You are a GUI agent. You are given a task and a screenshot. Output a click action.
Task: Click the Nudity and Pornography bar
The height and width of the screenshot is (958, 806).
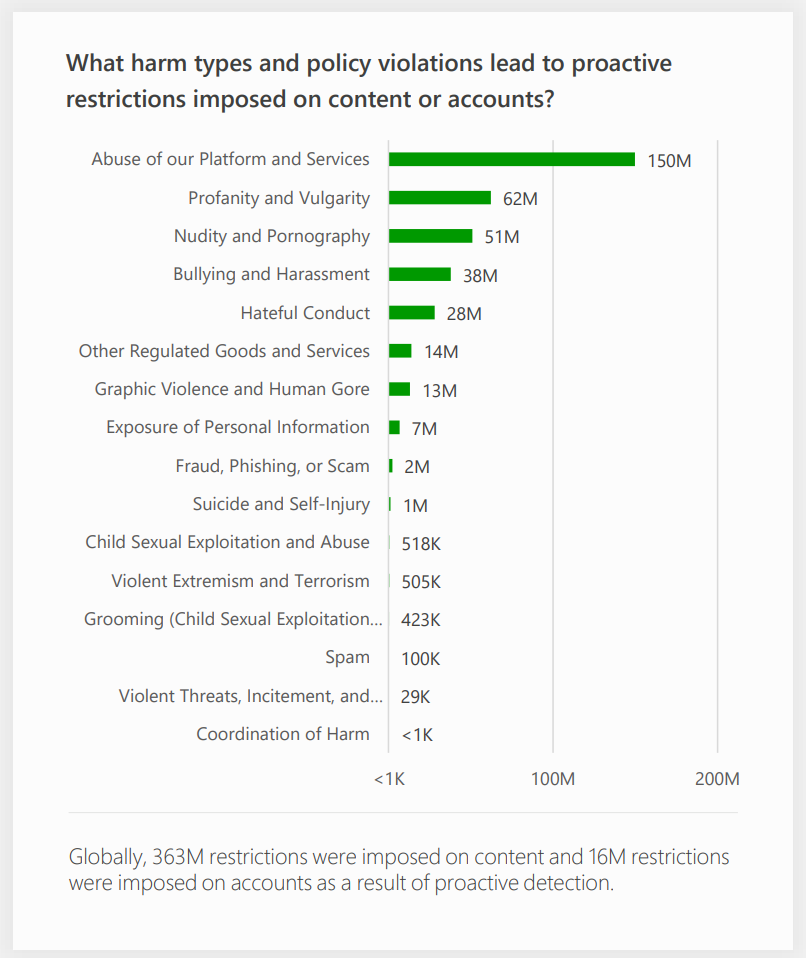pyautogui.click(x=430, y=236)
